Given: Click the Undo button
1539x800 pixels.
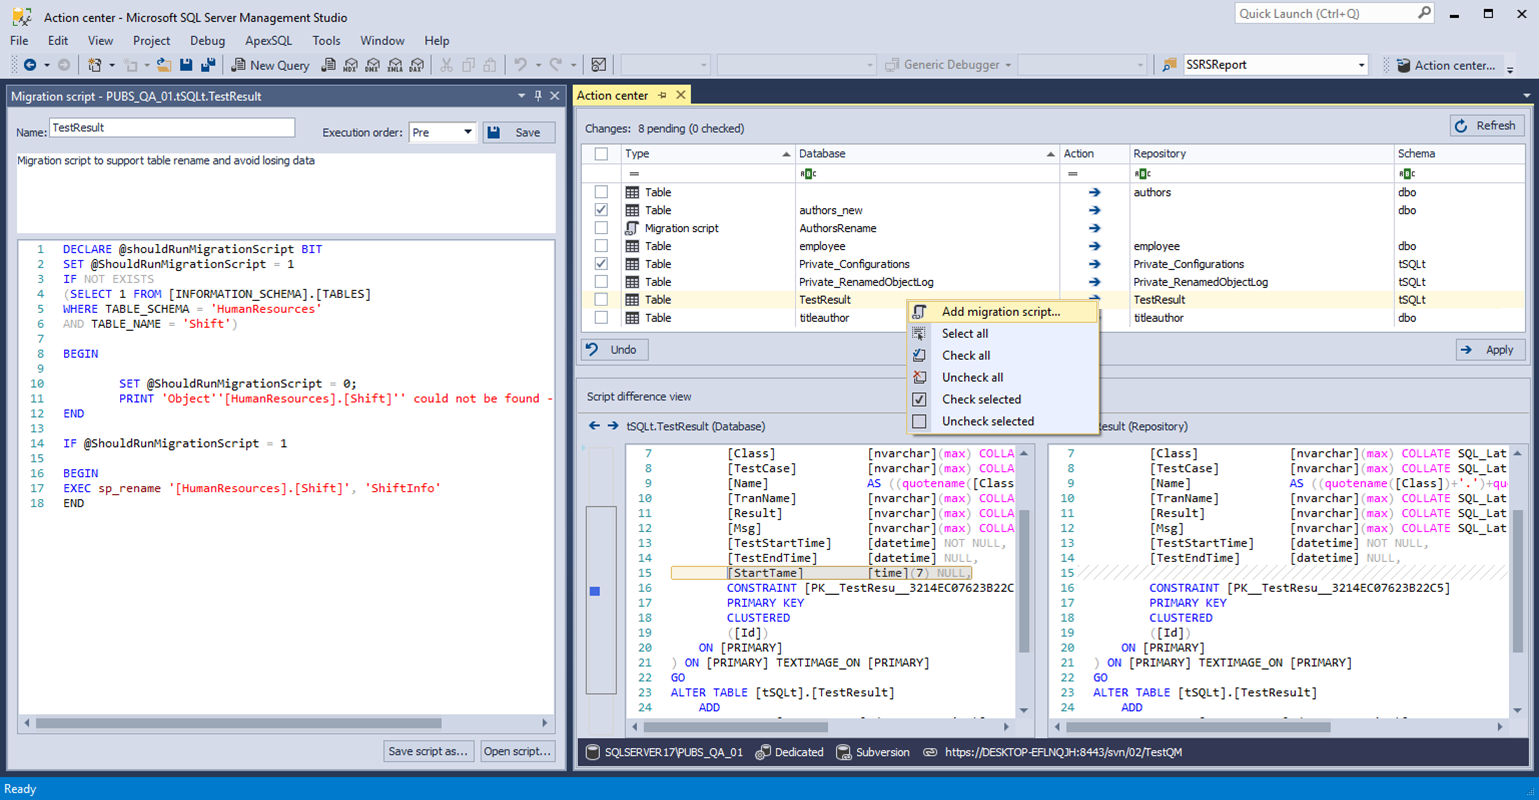Looking at the screenshot, I should [615, 350].
